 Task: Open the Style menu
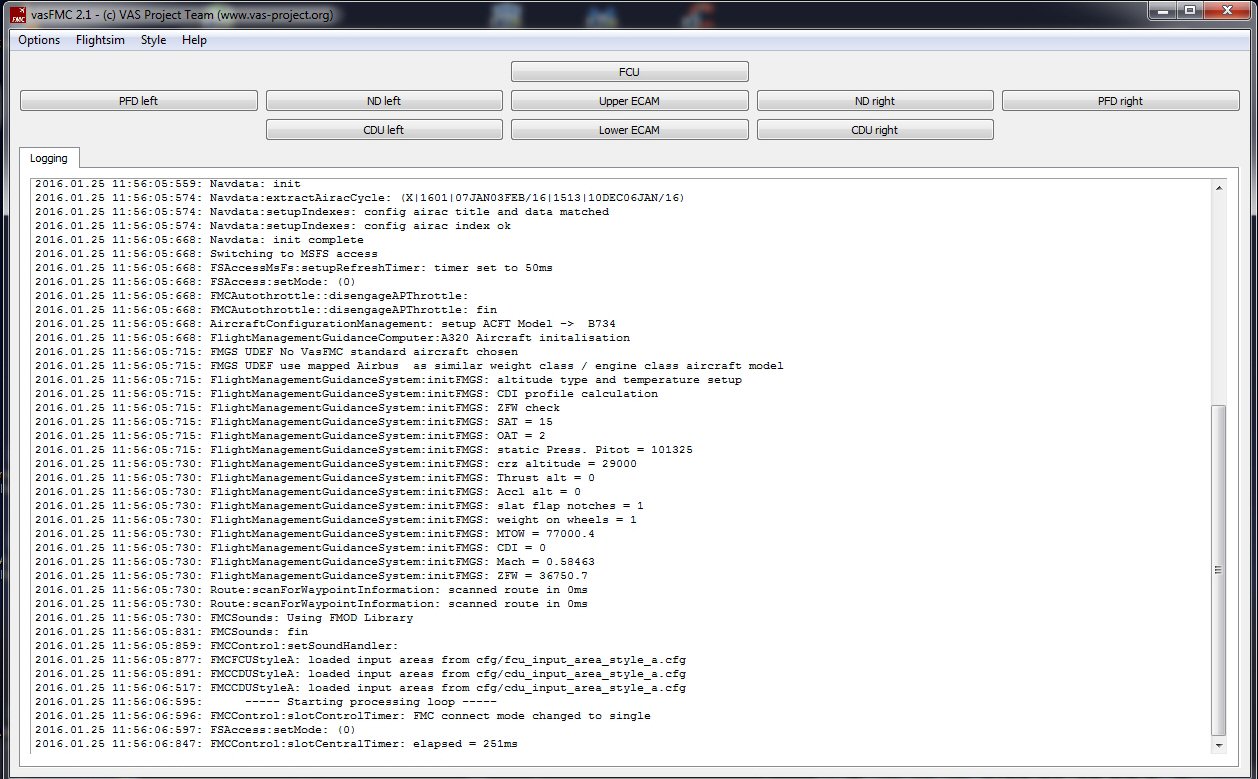(153, 40)
